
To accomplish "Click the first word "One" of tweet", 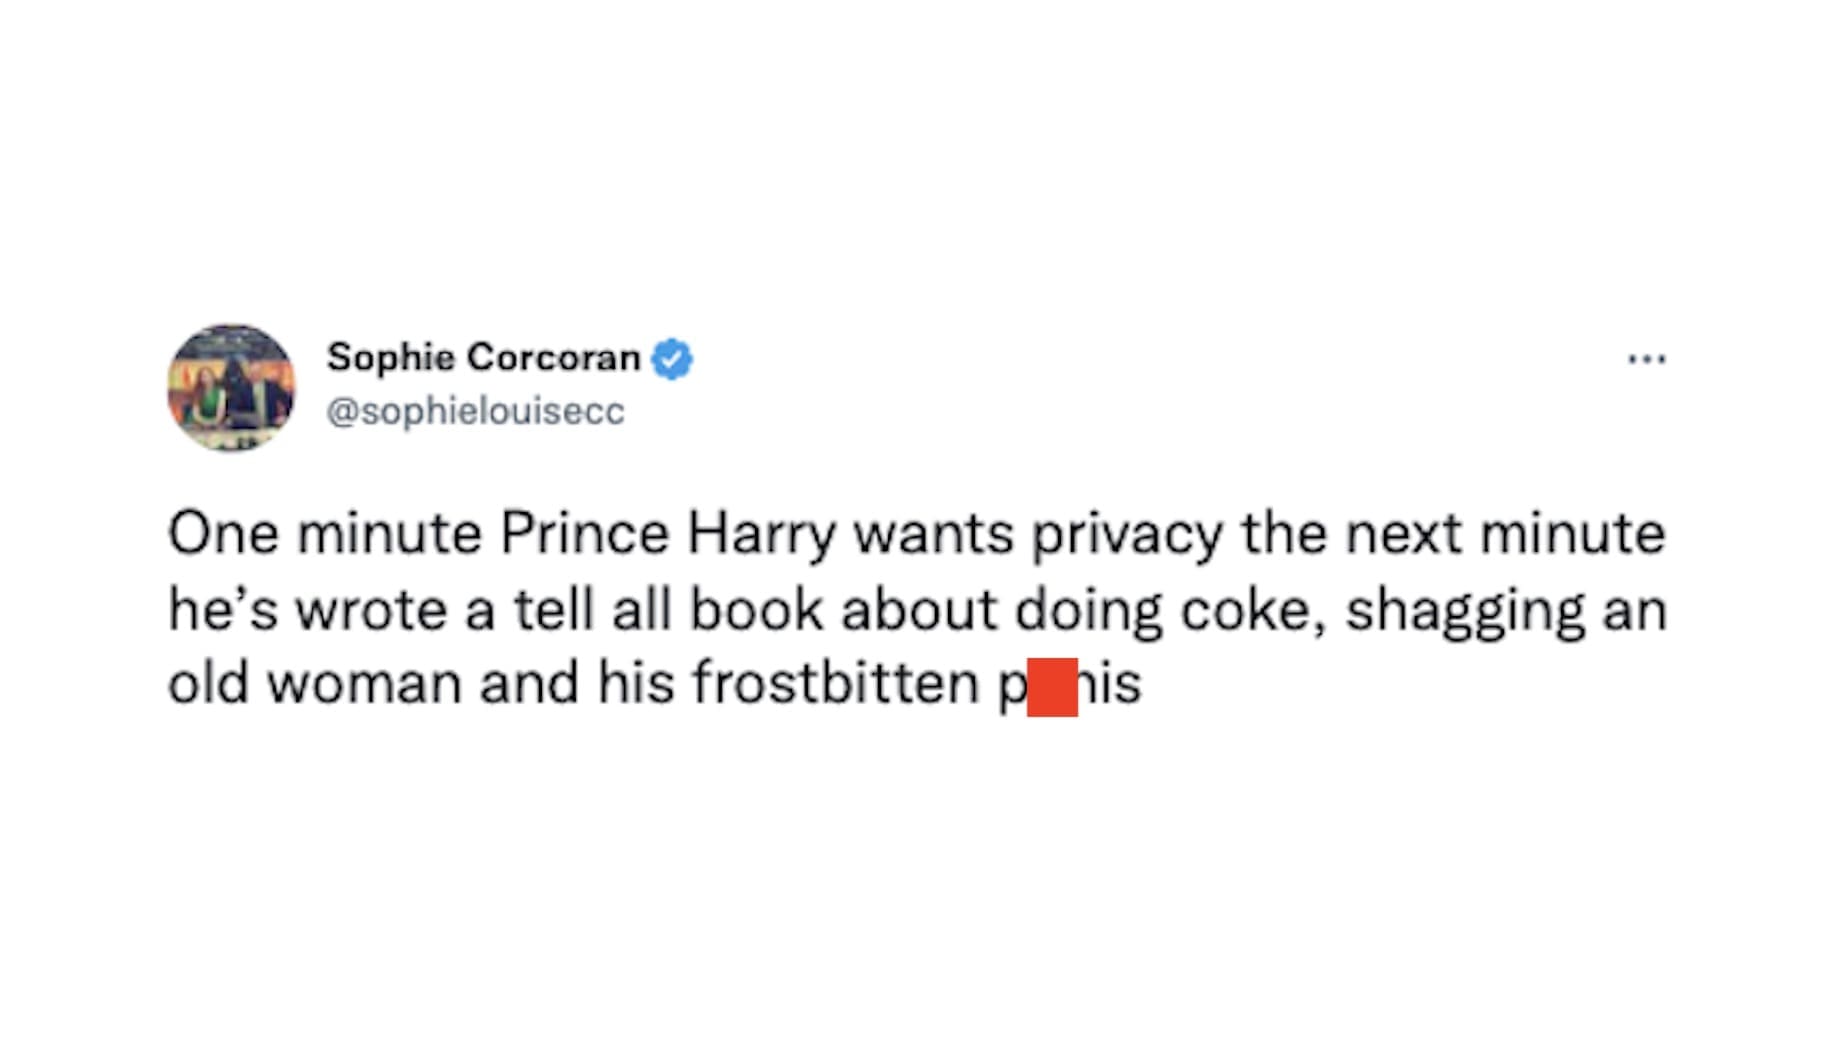I will (x=222, y=534).
